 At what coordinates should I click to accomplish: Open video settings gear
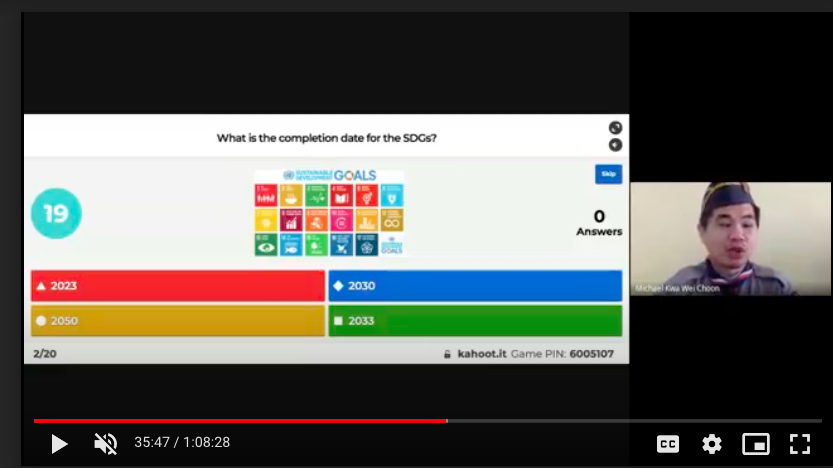coord(712,444)
